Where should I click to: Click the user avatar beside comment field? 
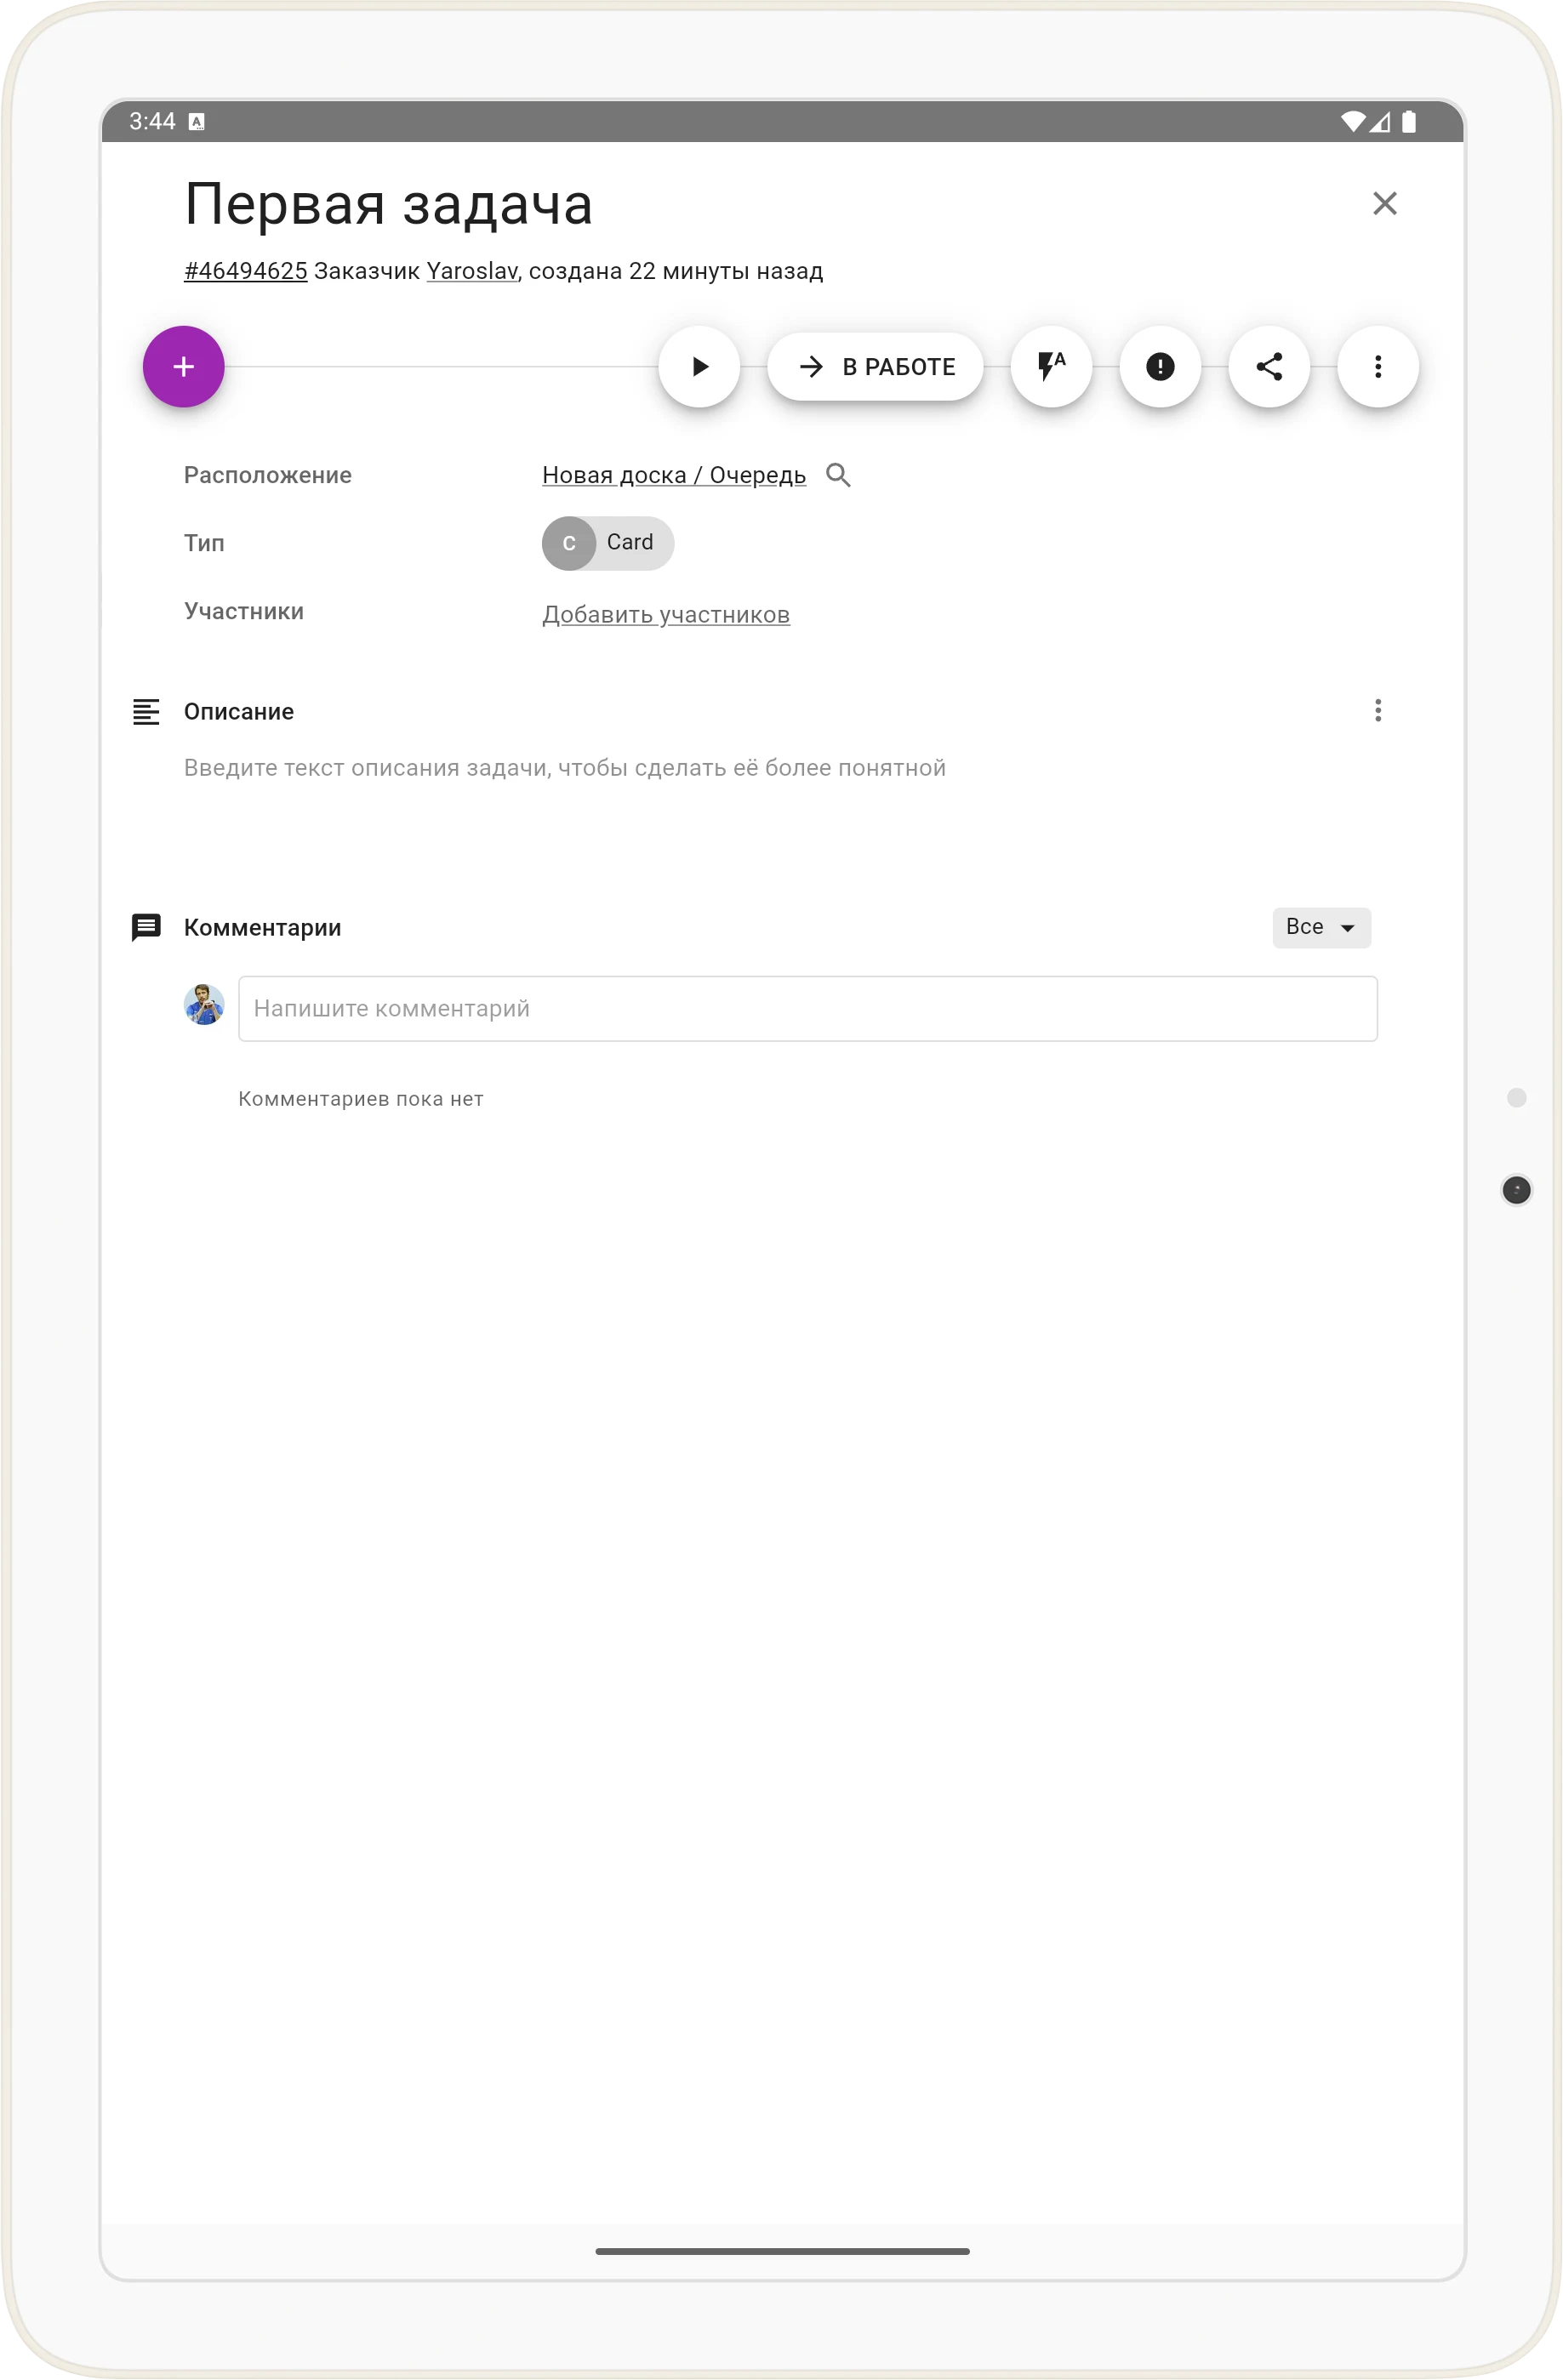click(204, 1004)
